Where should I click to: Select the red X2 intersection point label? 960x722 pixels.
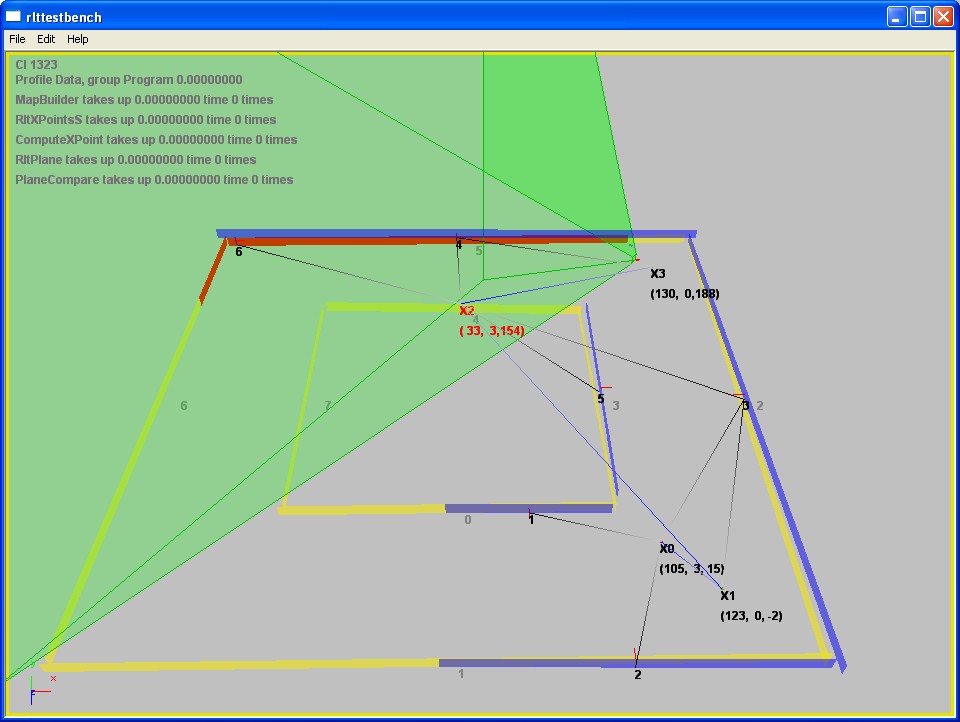(x=466, y=311)
